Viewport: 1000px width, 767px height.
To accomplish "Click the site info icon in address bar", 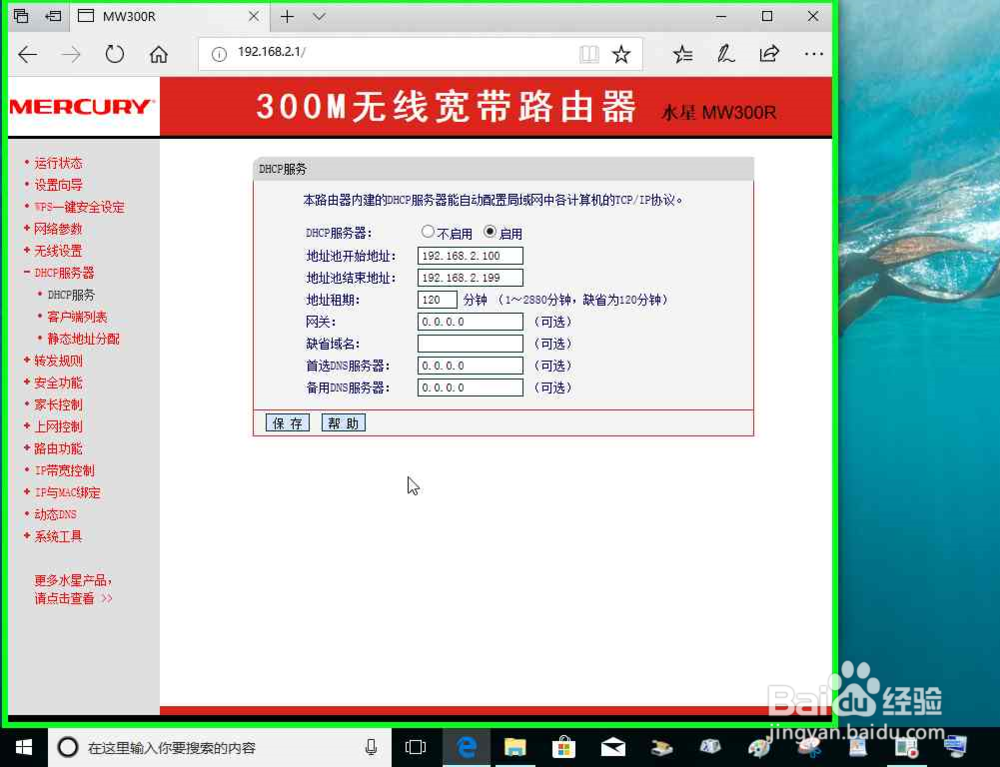I will [220, 55].
